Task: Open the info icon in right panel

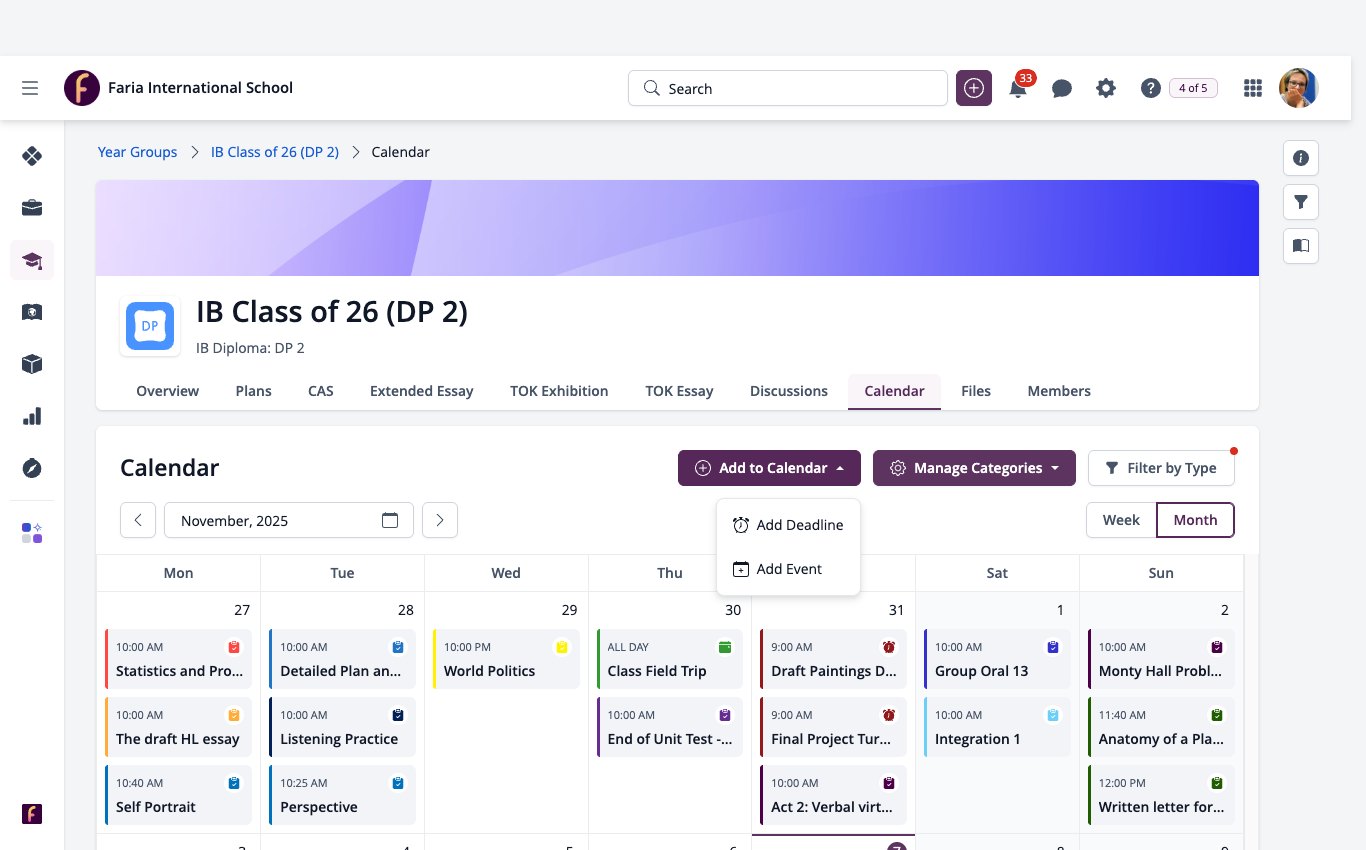Action: pyautogui.click(x=1301, y=158)
